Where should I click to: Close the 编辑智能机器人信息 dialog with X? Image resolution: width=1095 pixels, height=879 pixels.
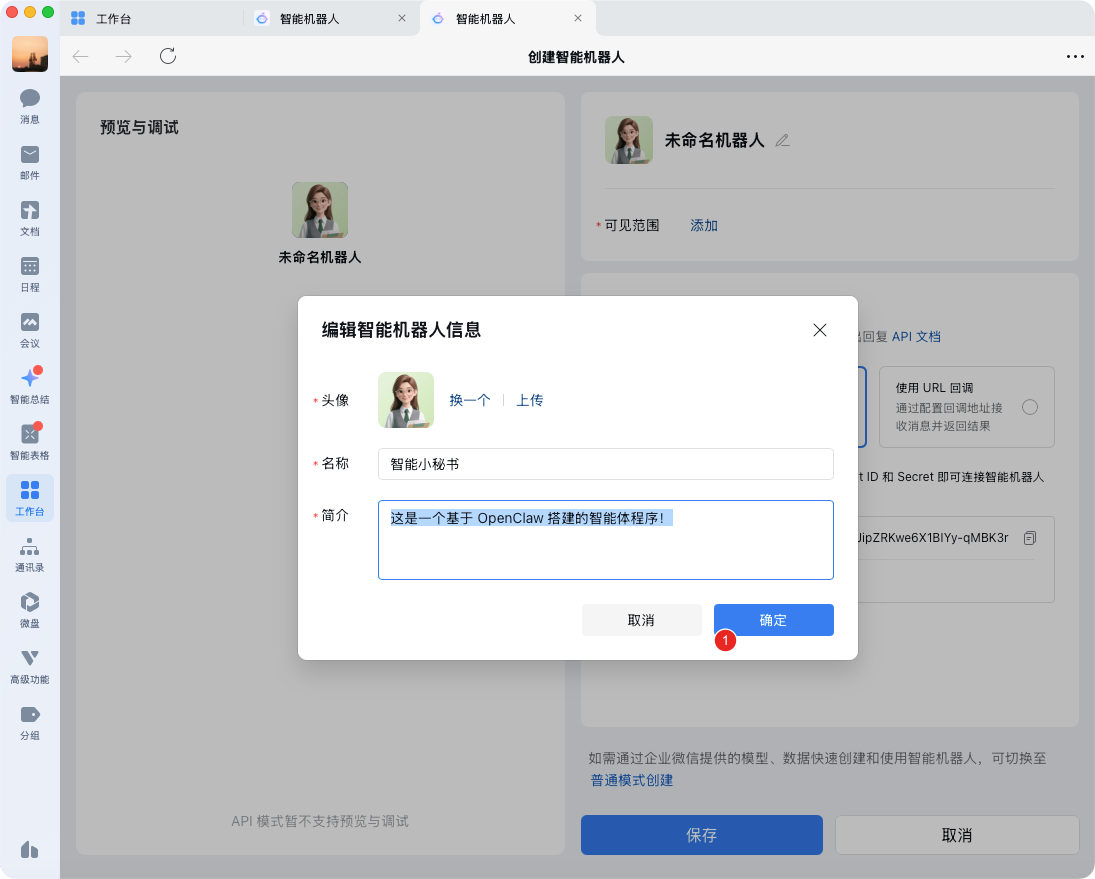(x=820, y=330)
